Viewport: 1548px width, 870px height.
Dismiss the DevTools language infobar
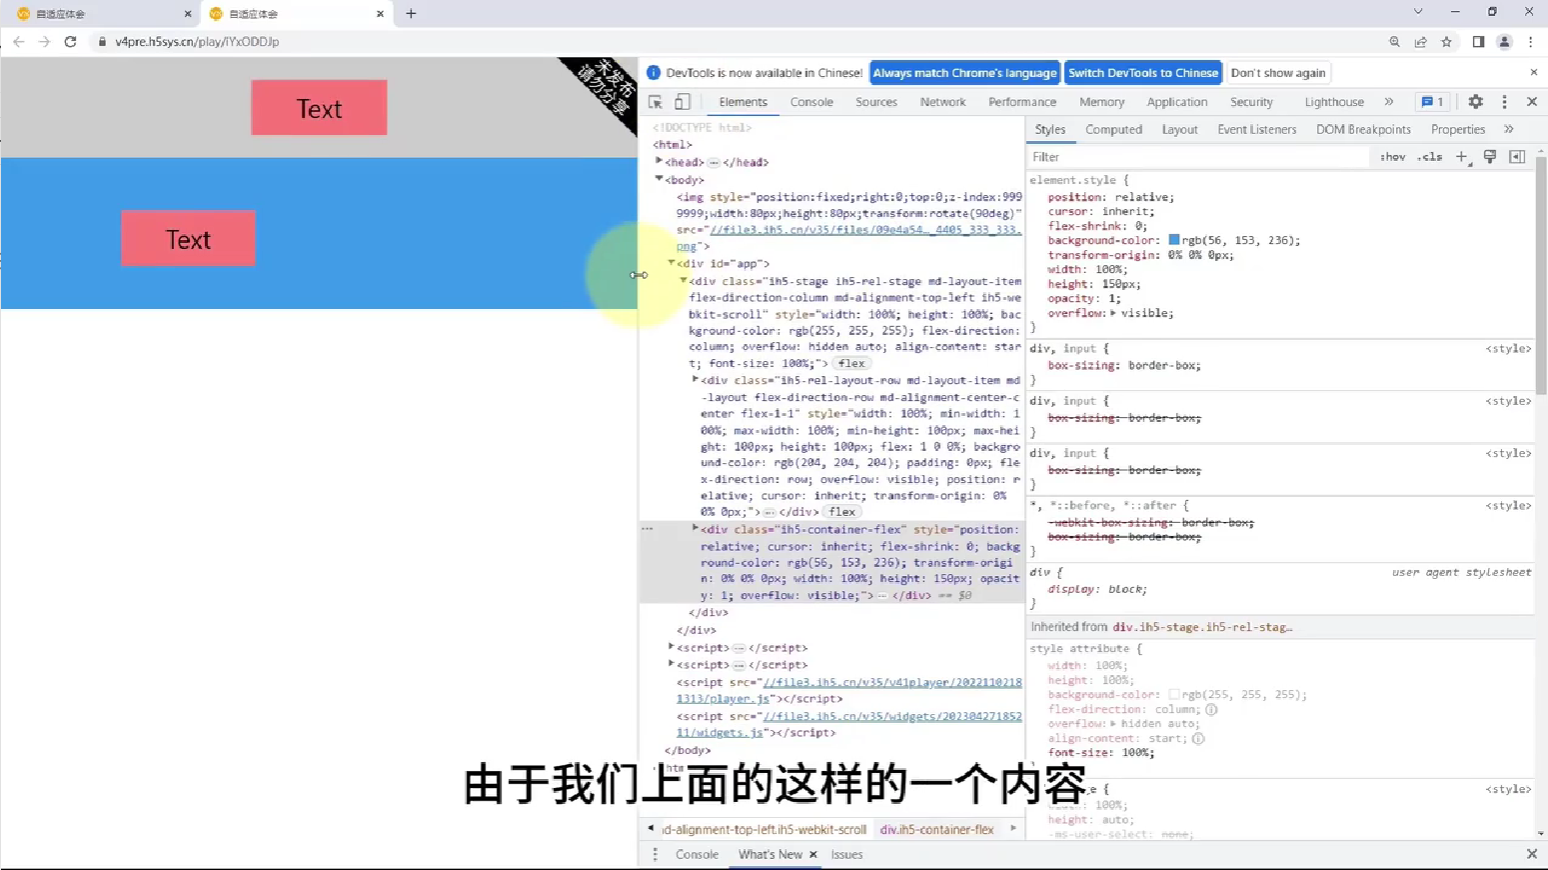pyautogui.click(x=1533, y=73)
